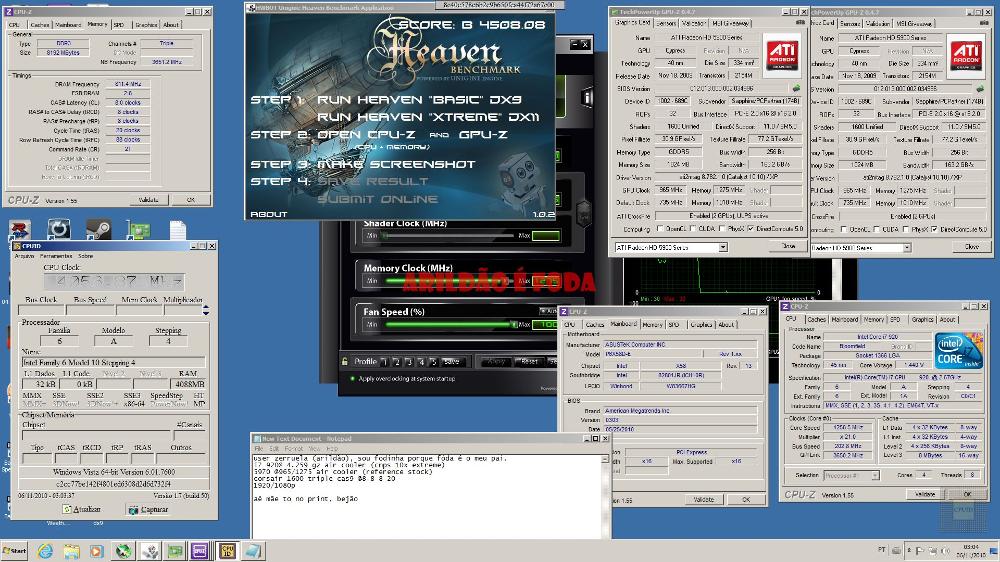
Task: Switch to Validation tab in left GPU-Z
Action: click(693, 23)
